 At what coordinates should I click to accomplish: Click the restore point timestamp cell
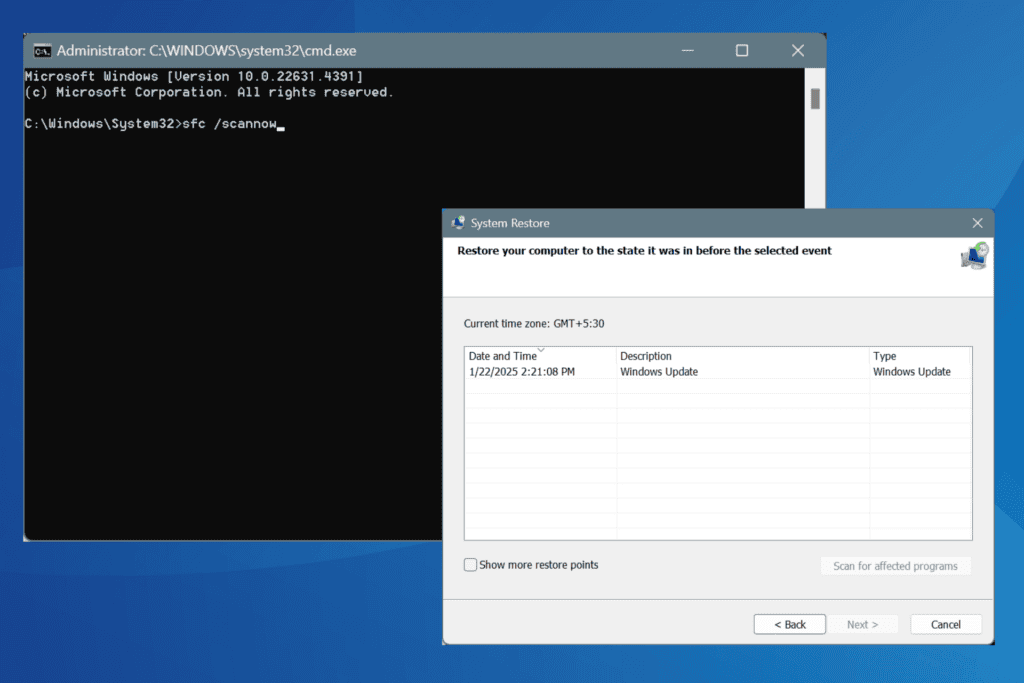coord(524,371)
